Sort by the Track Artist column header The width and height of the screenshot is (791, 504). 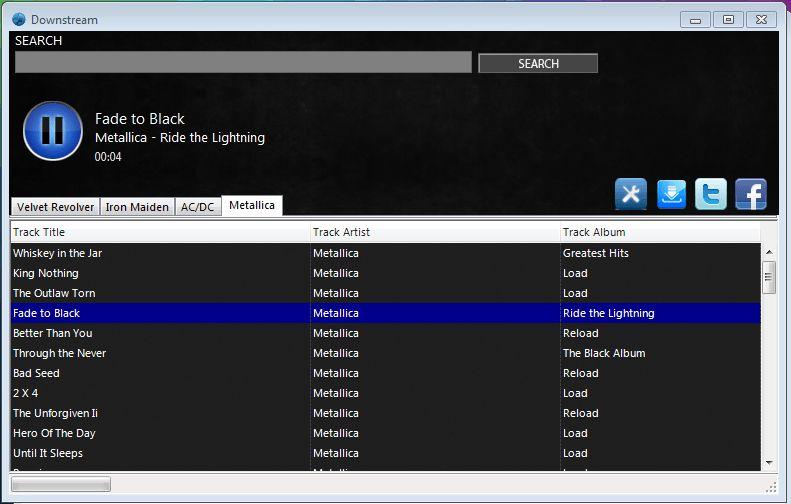coord(435,232)
